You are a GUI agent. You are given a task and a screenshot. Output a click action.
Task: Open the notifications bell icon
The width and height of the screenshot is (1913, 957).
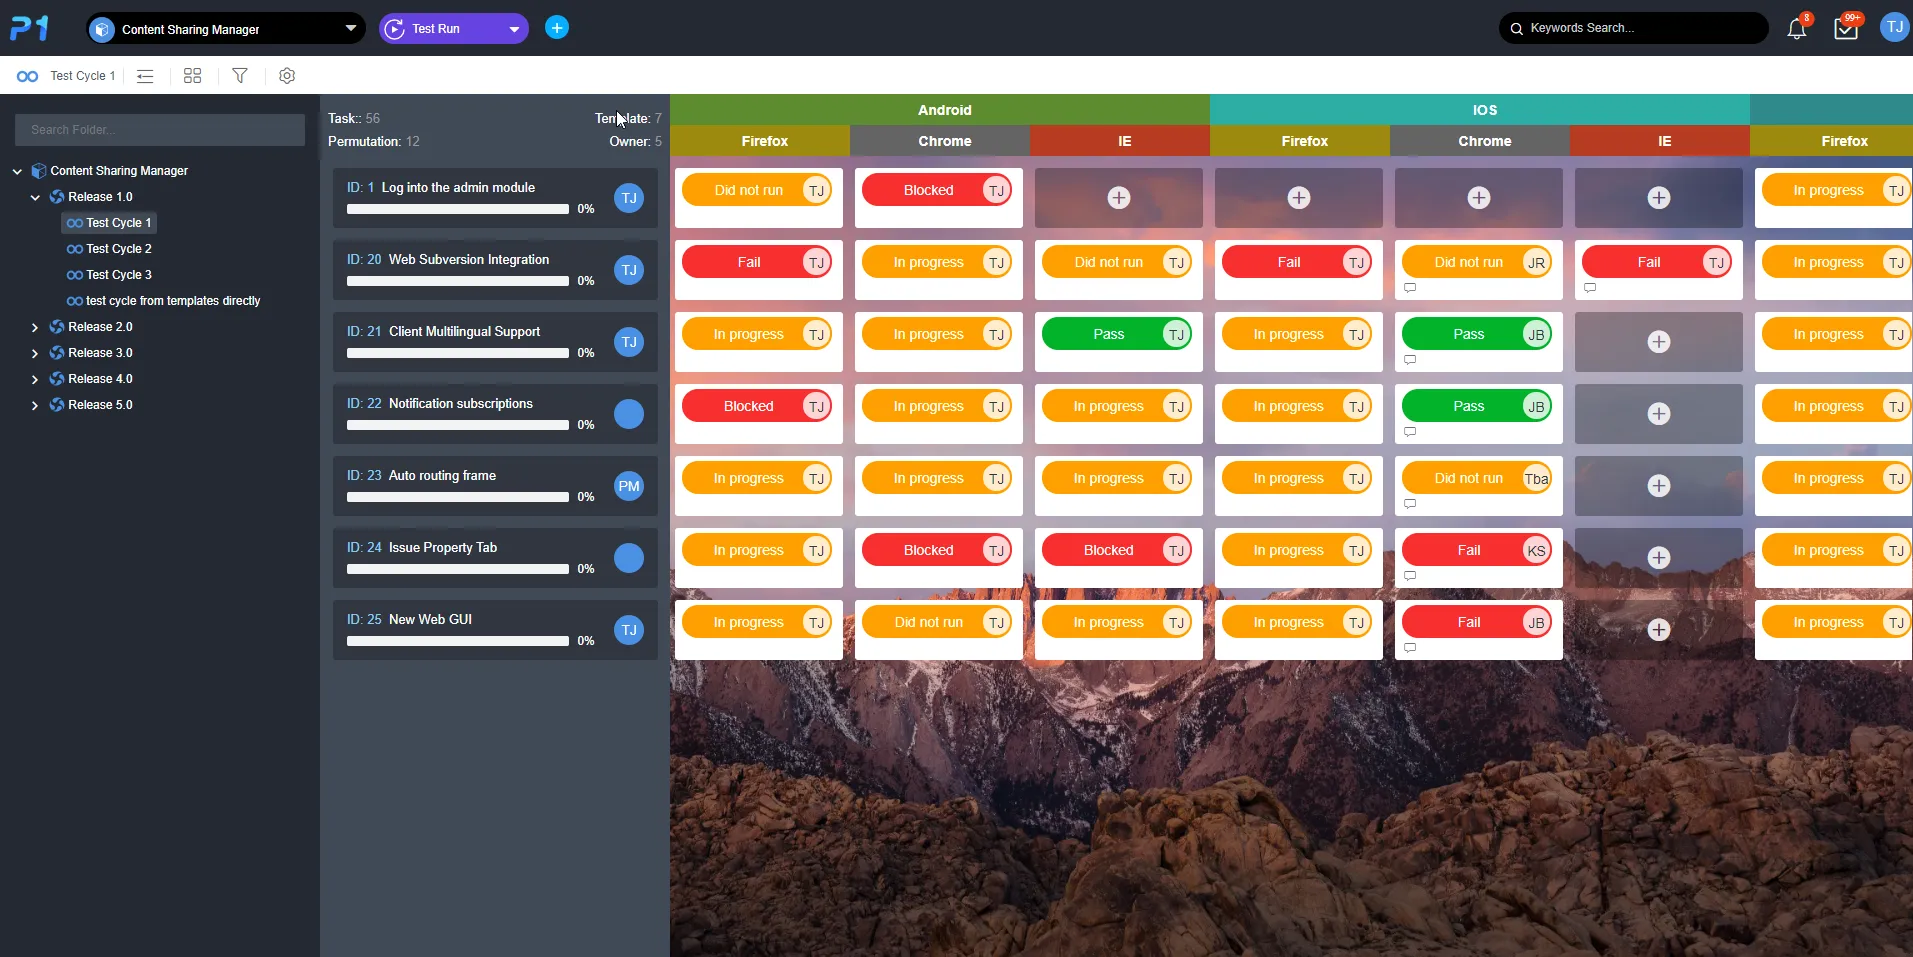click(1796, 29)
